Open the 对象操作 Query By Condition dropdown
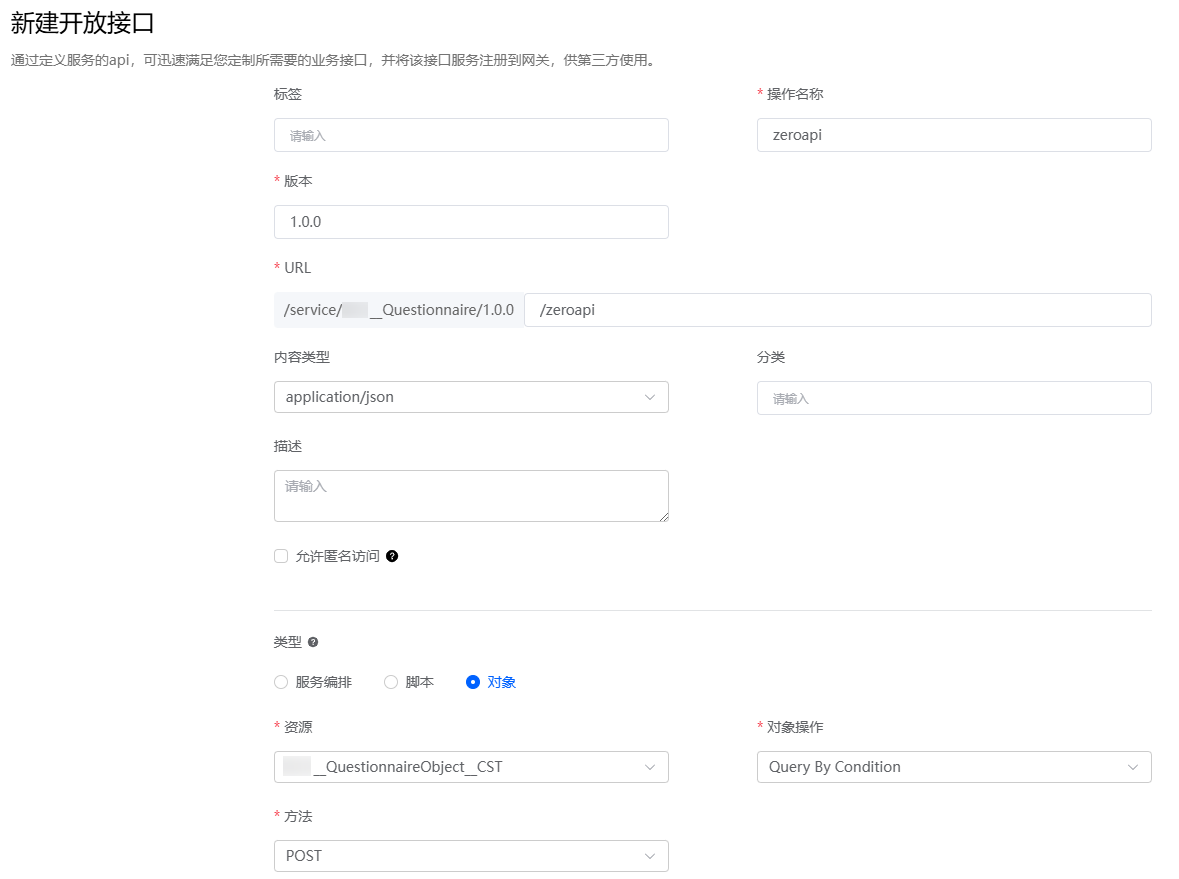Image resolution: width=1179 pixels, height=879 pixels. click(x=954, y=767)
